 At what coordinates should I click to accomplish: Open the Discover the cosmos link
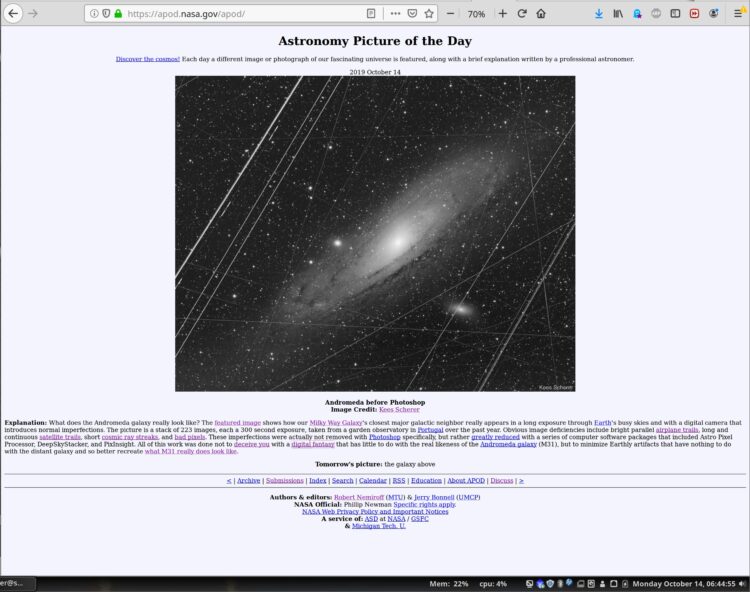pyautogui.click(x=148, y=59)
